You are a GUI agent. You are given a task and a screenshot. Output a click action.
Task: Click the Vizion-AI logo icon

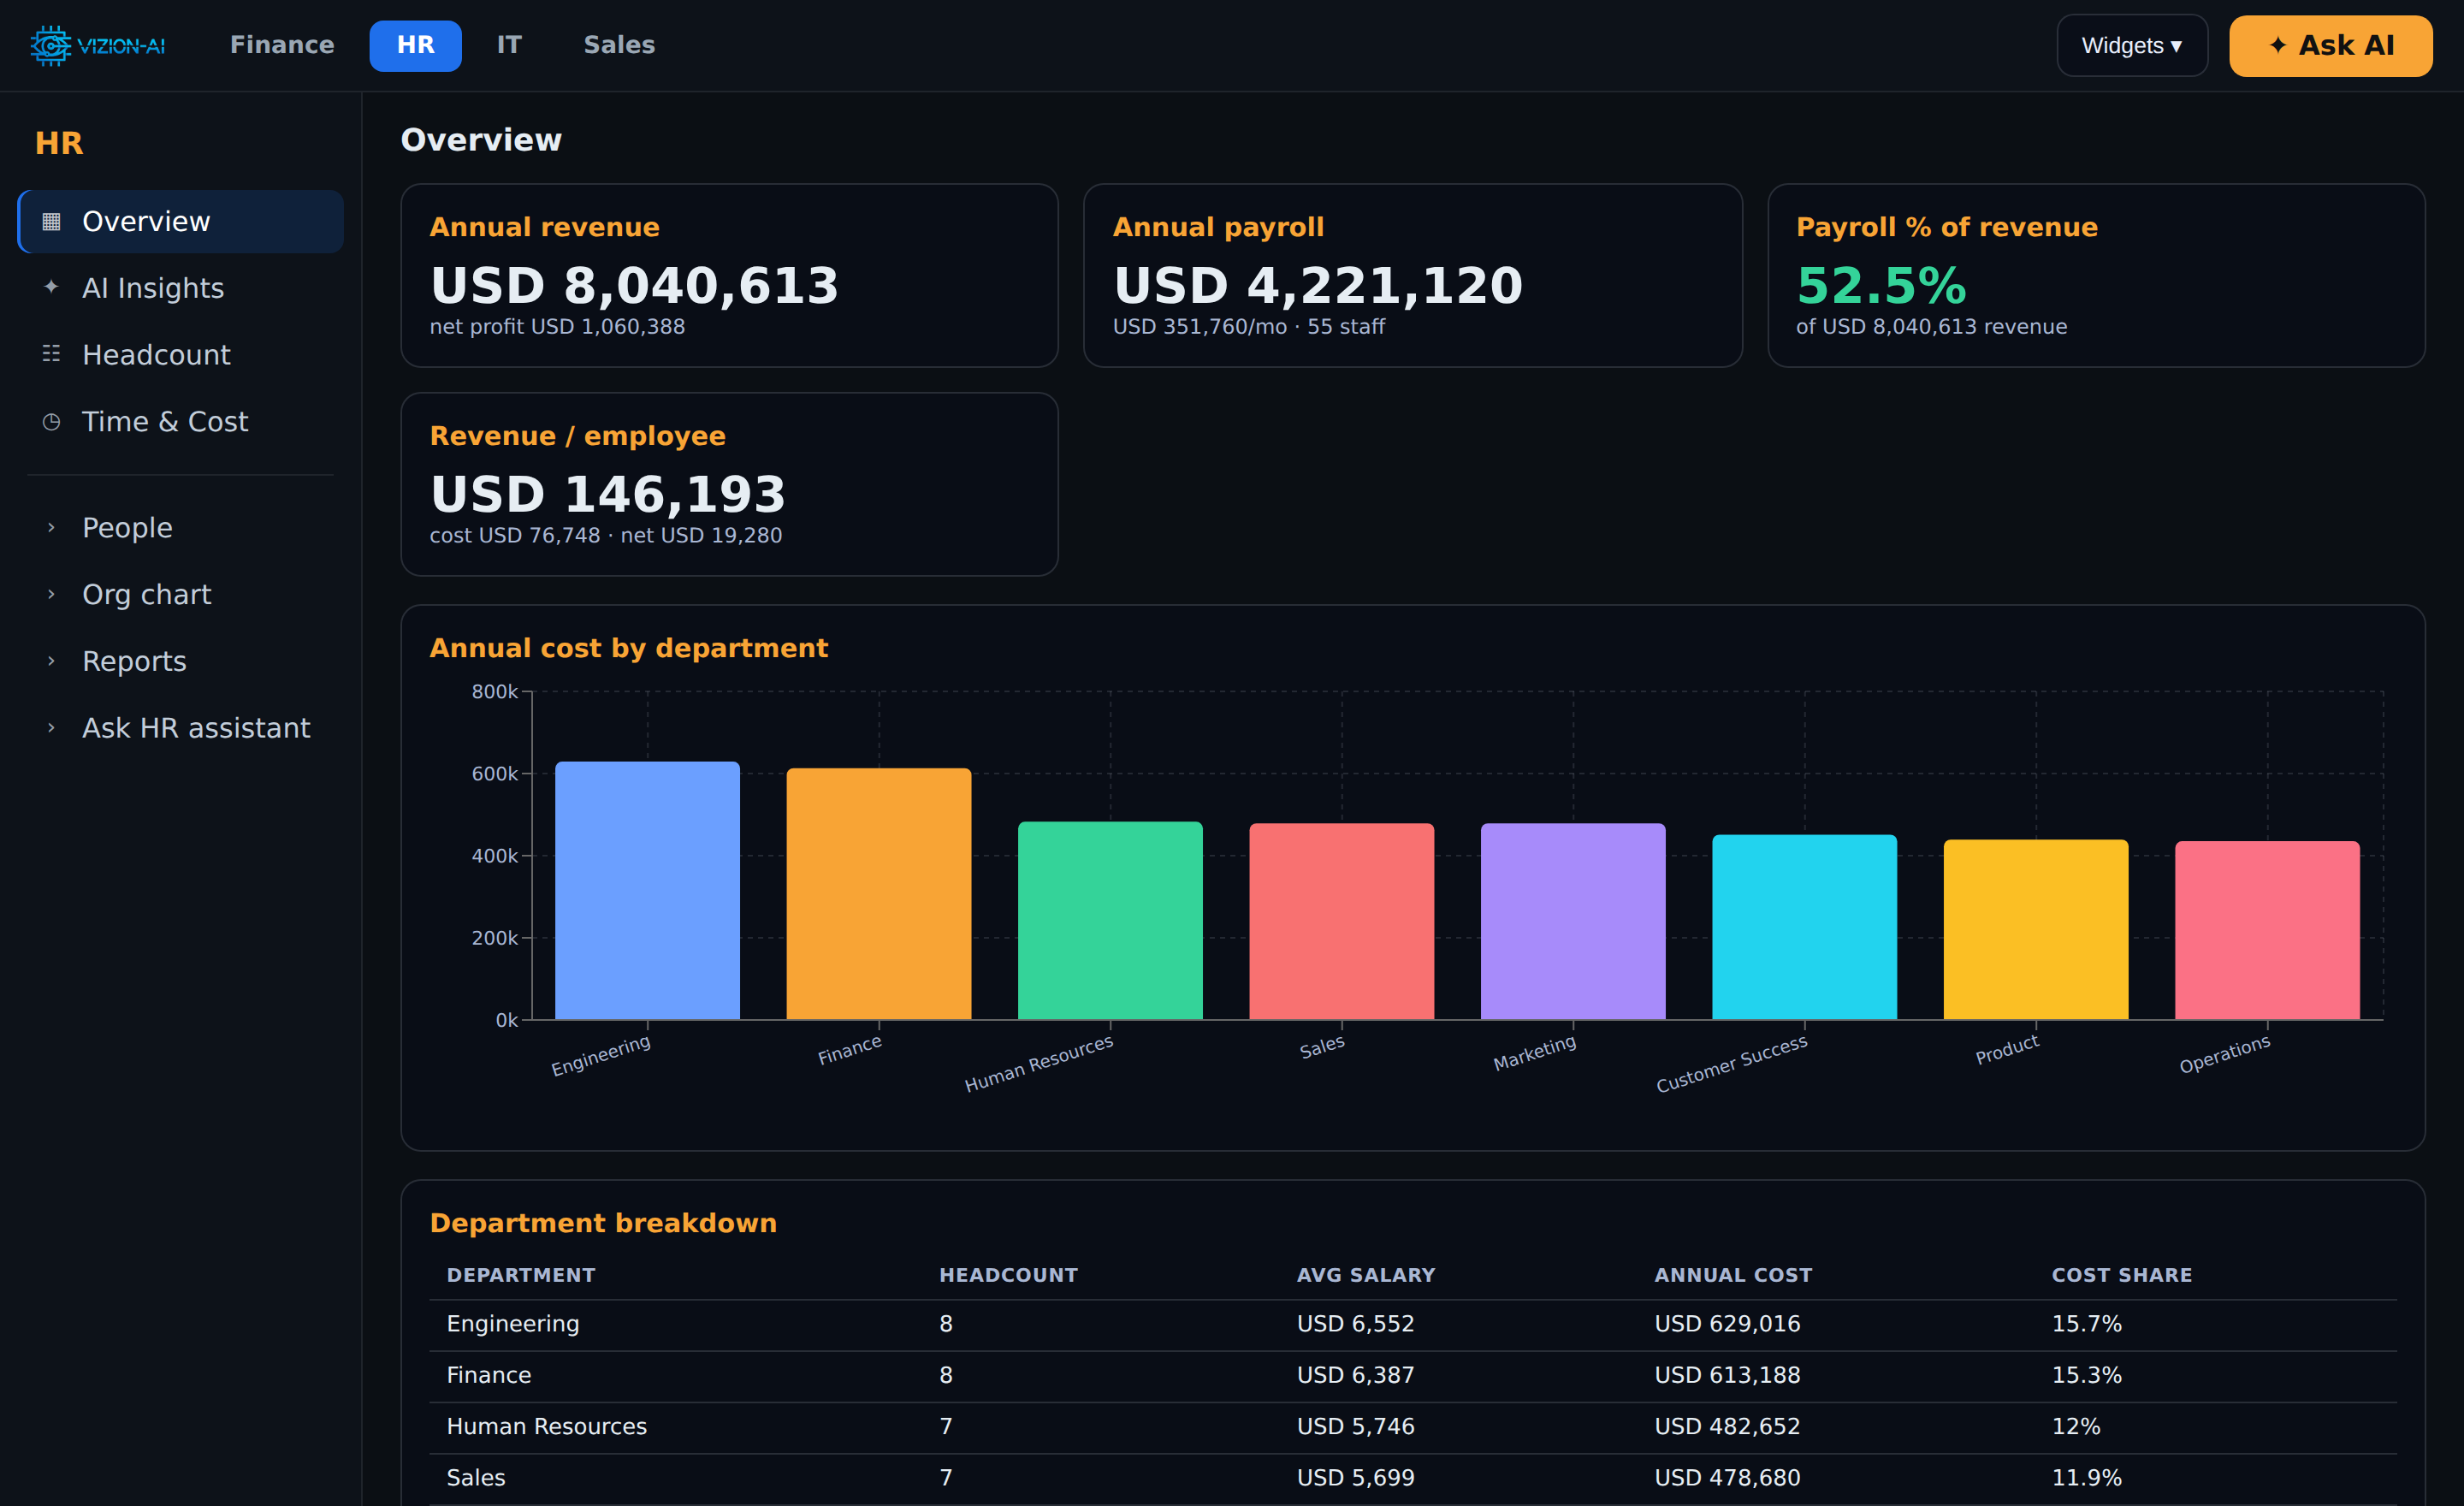[x=50, y=45]
